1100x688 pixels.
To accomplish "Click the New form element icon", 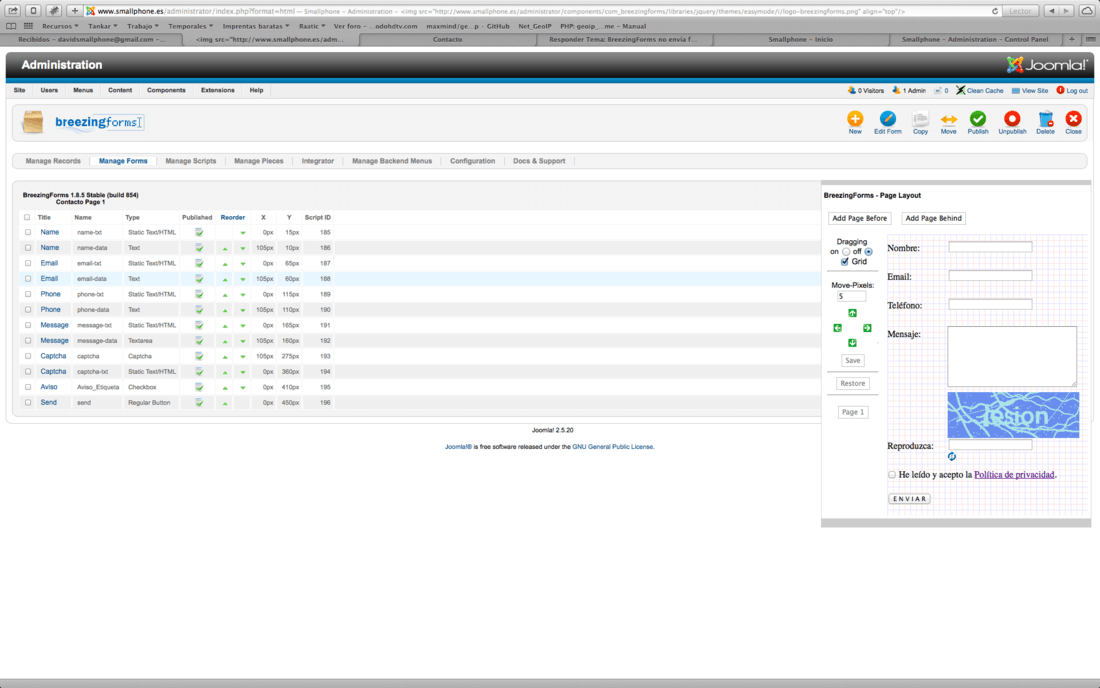I will coord(854,119).
